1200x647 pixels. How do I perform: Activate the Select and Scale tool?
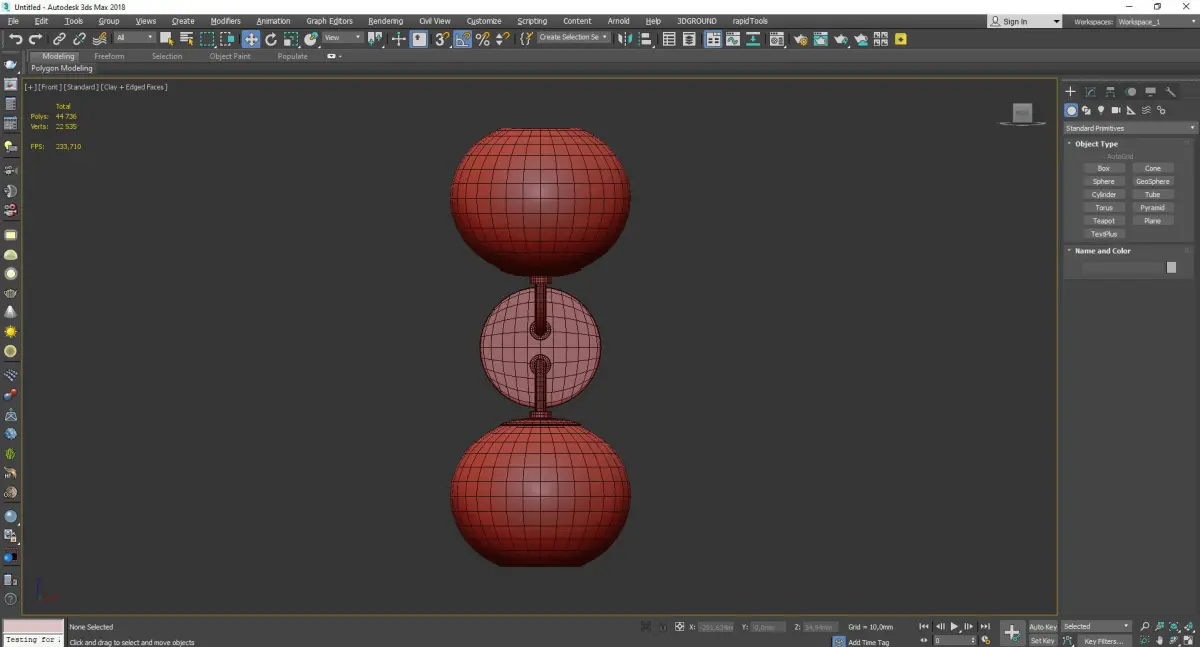point(290,39)
